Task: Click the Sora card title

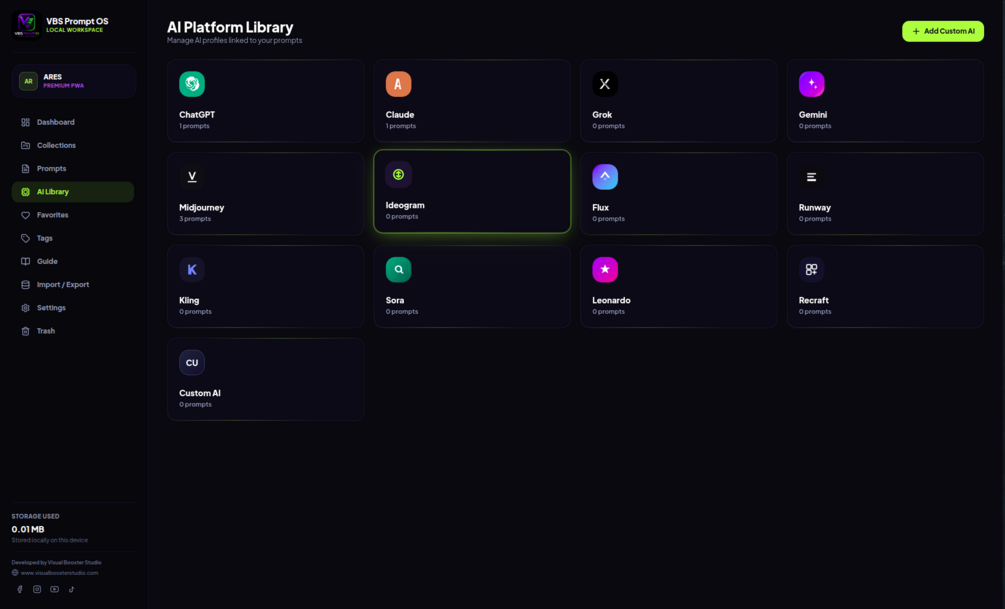Action: pos(395,301)
